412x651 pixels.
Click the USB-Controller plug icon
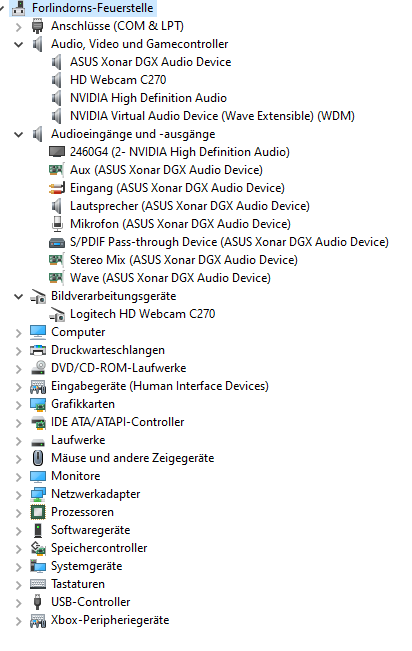37,602
